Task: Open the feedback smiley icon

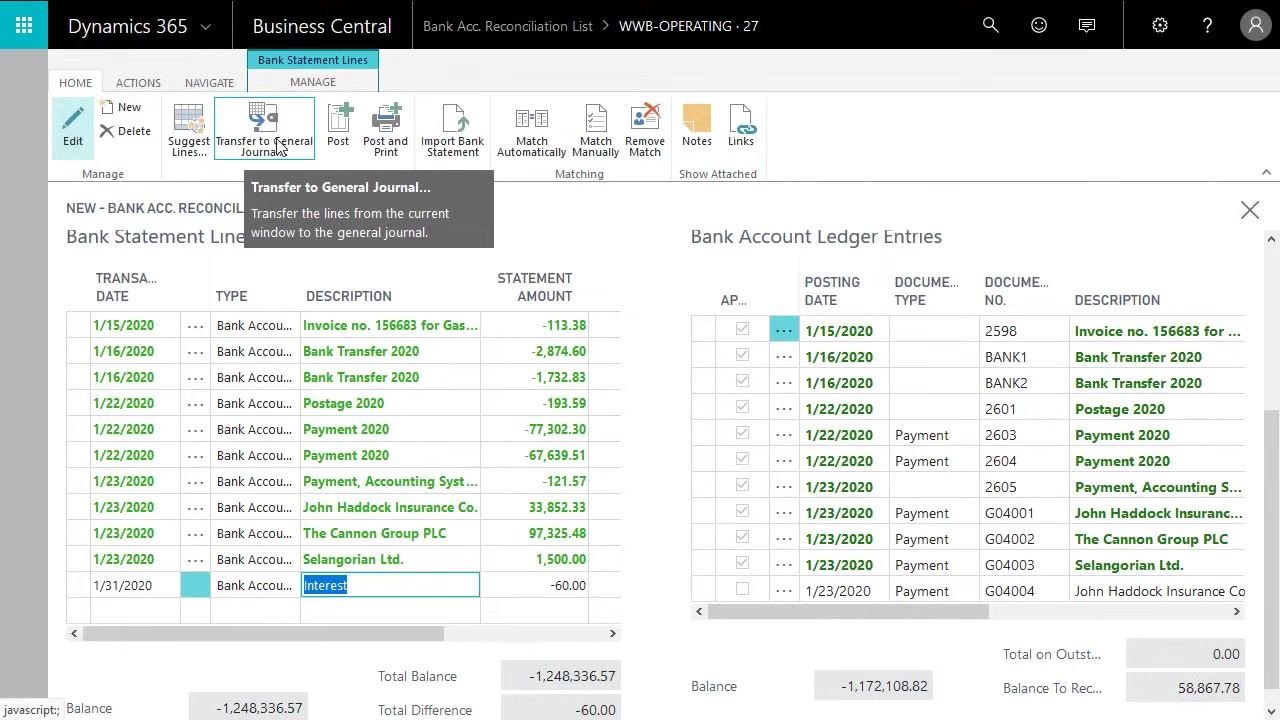Action: click(1039, 25)
